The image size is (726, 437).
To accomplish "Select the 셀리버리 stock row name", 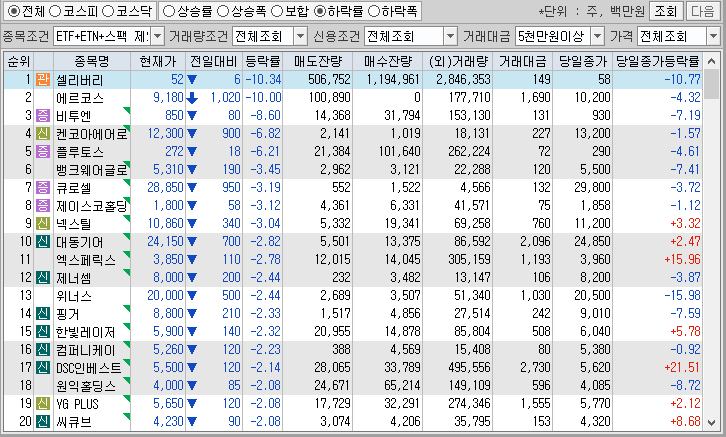I will (79, 80).
